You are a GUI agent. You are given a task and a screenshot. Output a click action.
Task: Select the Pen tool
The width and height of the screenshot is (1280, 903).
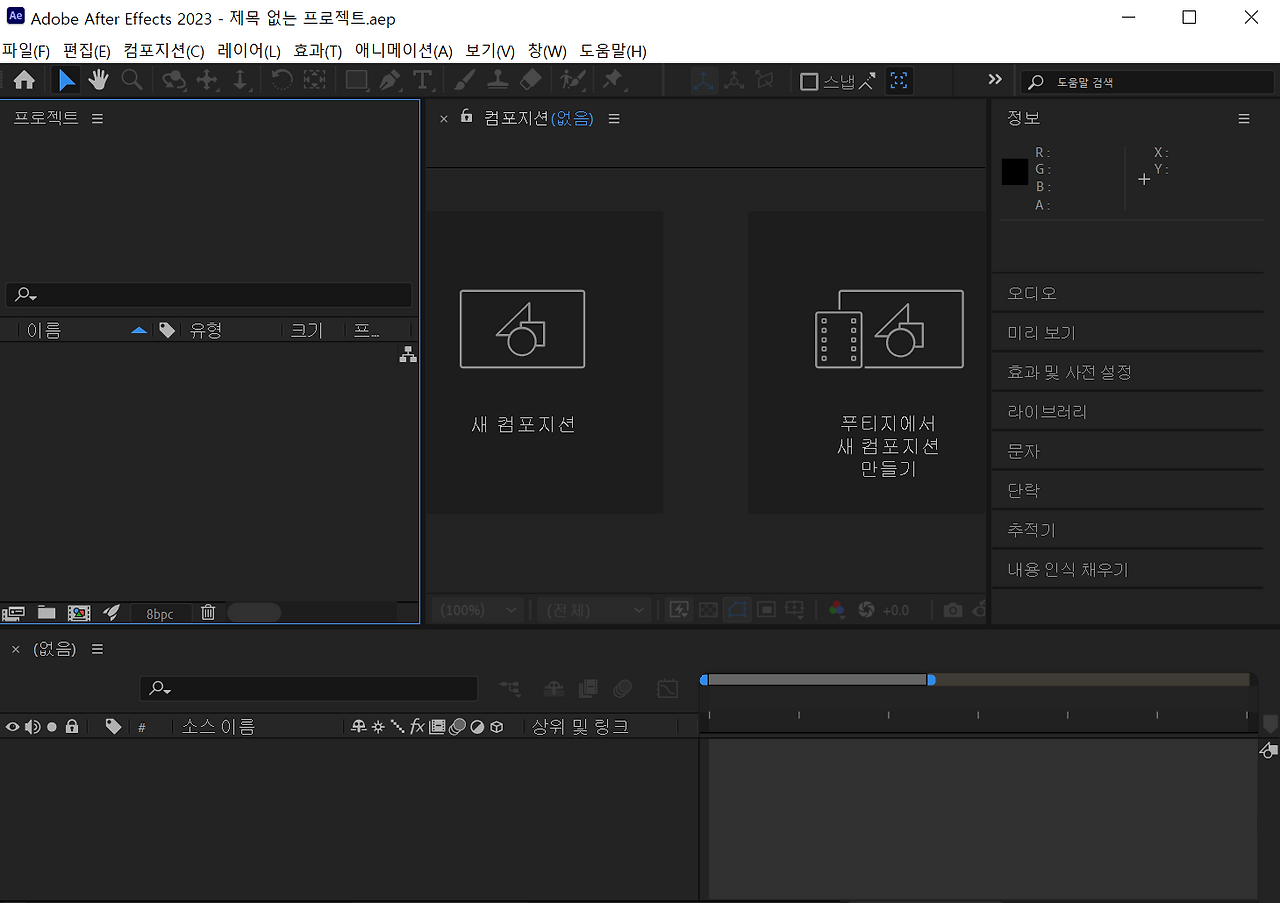click(390, 80)
